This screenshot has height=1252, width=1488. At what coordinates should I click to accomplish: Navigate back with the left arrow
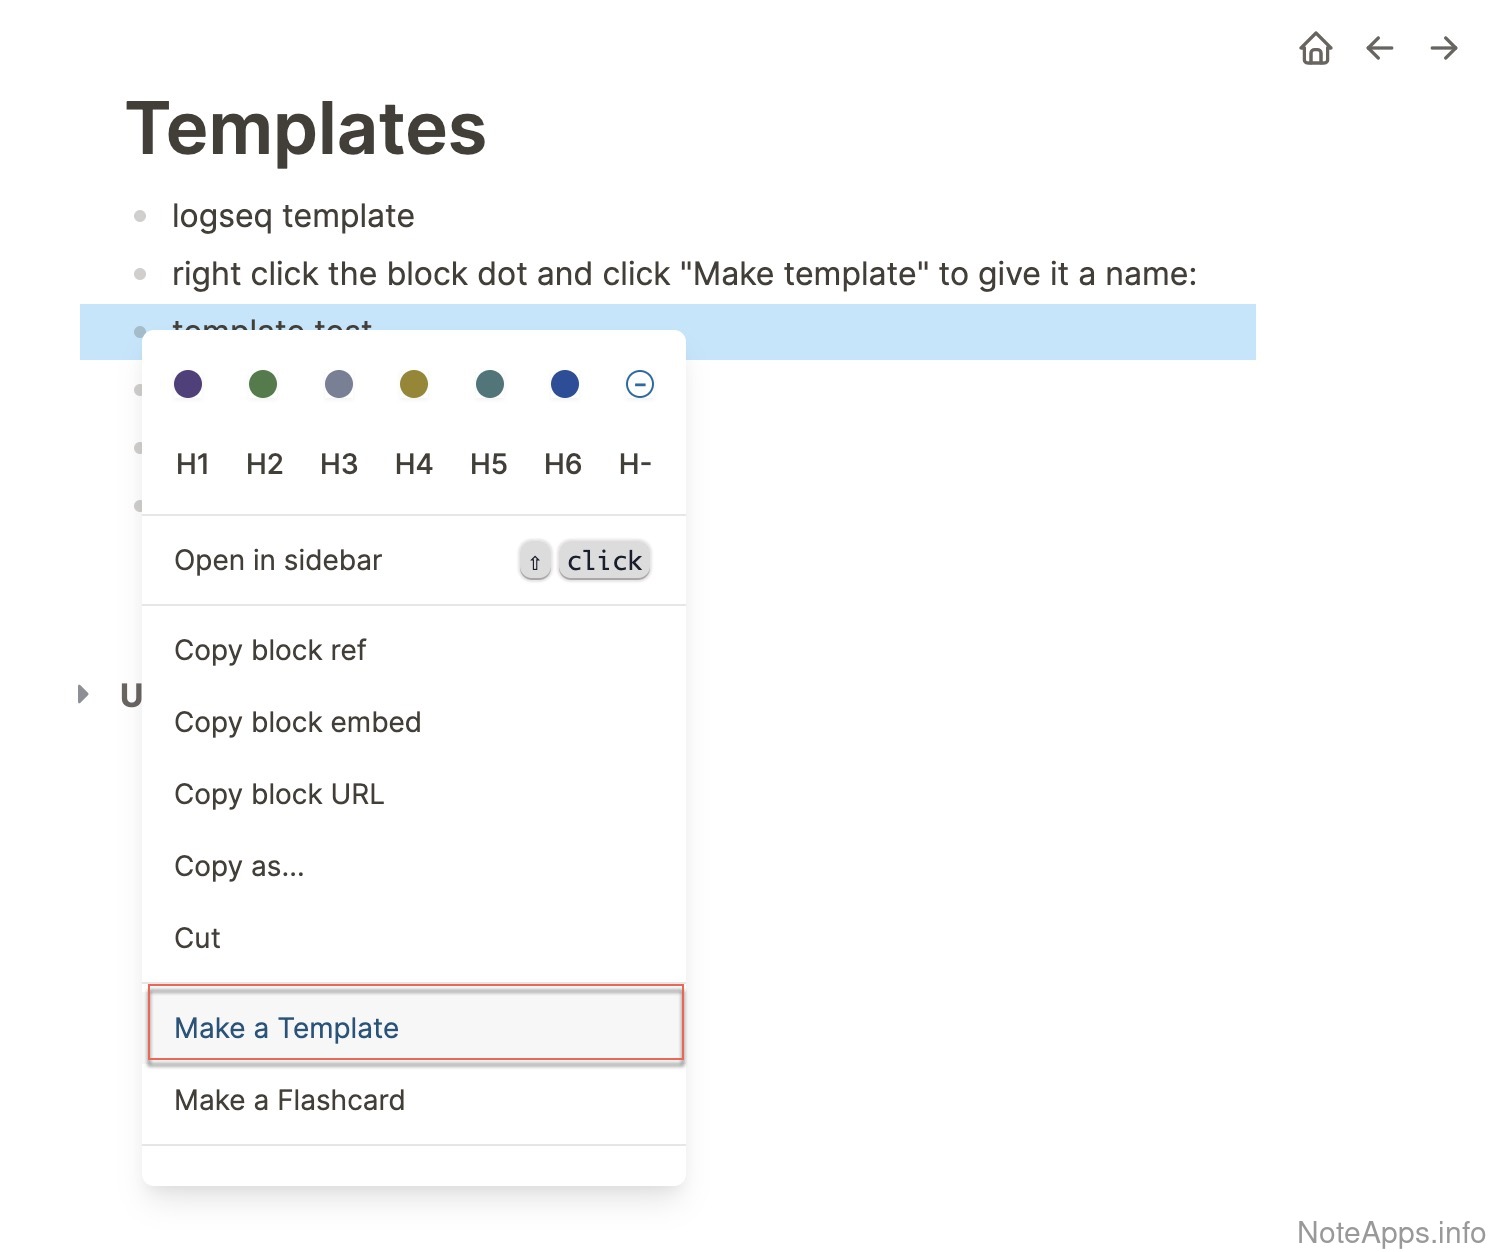1379,48
